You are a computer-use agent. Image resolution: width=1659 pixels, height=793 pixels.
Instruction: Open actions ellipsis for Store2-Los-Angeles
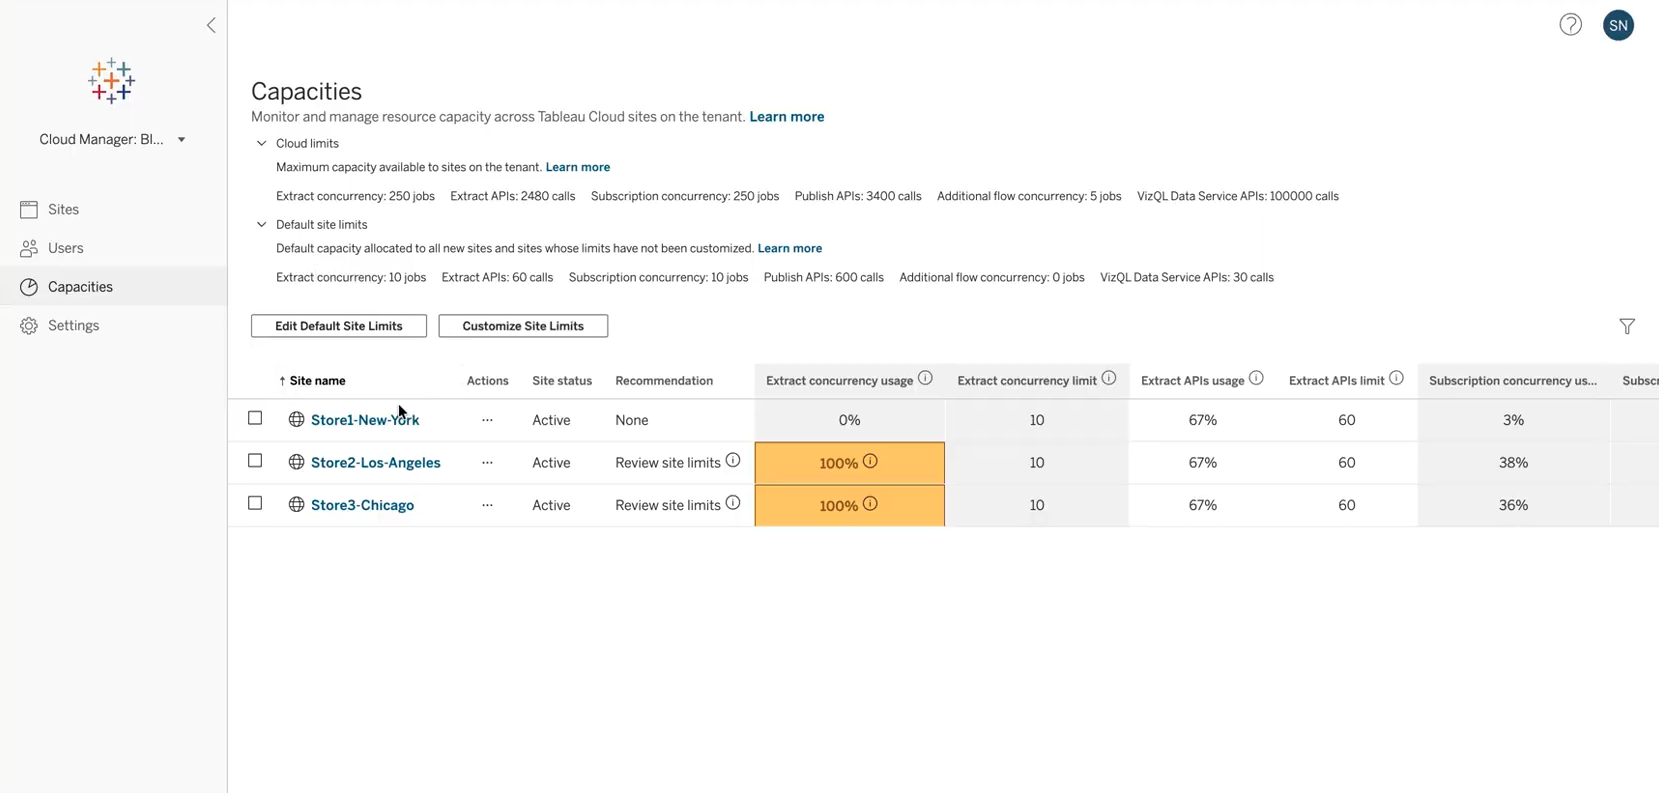coord(487,463)
